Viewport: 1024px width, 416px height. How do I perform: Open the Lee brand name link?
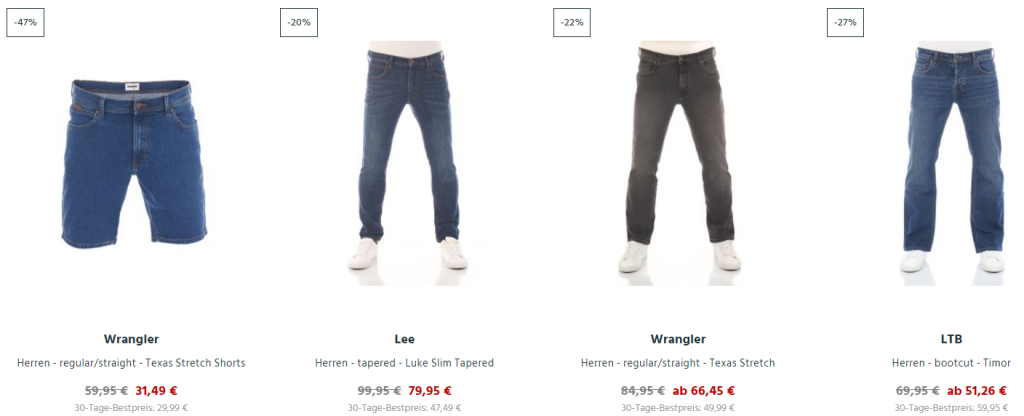point(404,339)
